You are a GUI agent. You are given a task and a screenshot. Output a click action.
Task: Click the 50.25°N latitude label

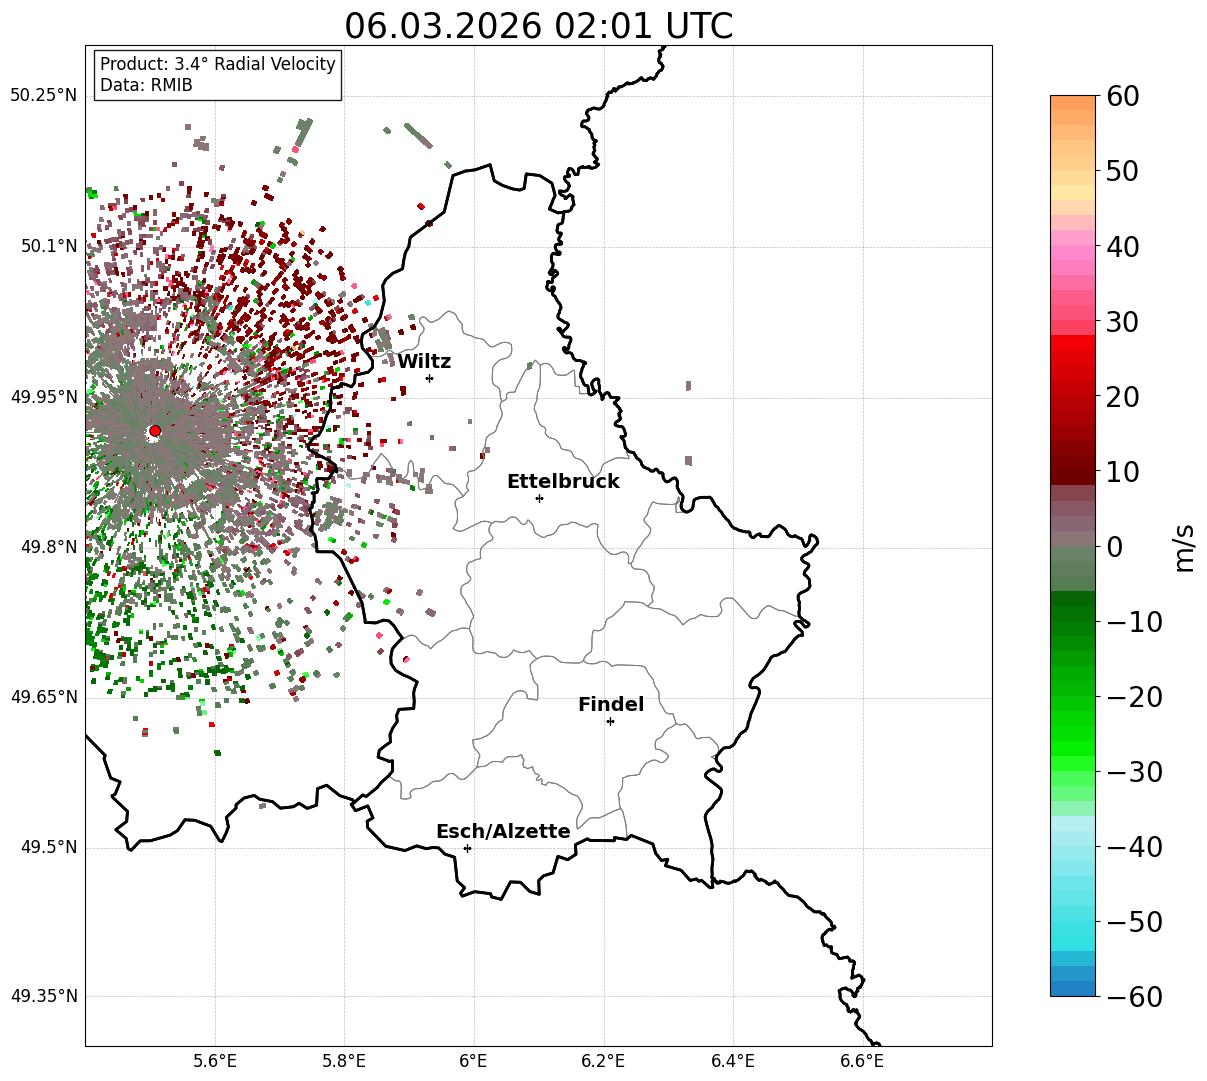(x=43, y=96)
